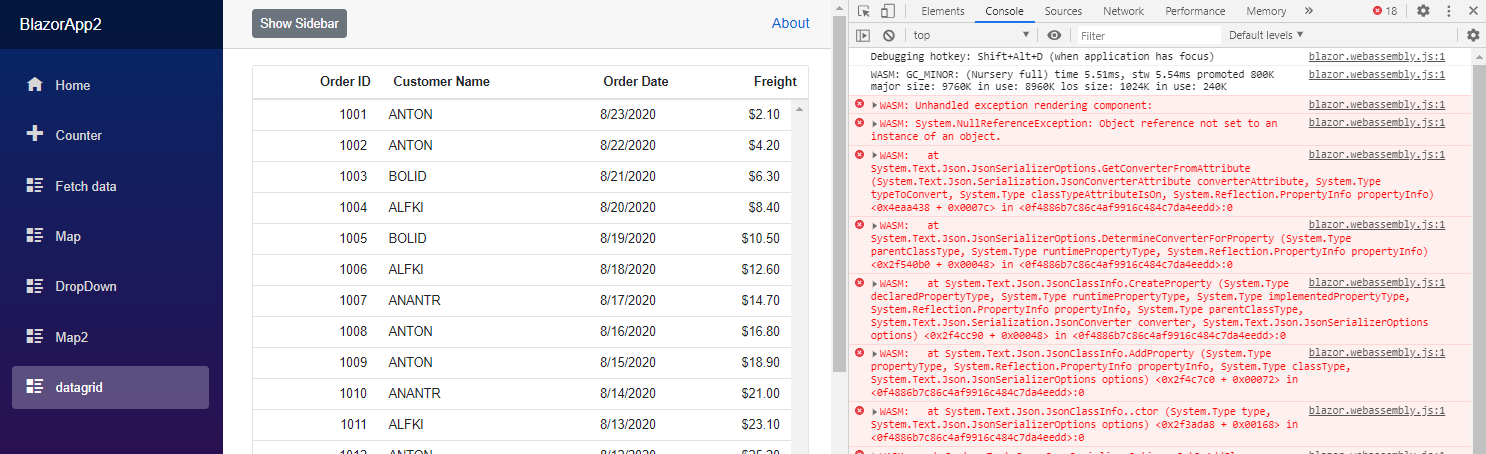Show the console sidebar panel icon
Viewport: 1486px width, 454px height.
point(863,35)
